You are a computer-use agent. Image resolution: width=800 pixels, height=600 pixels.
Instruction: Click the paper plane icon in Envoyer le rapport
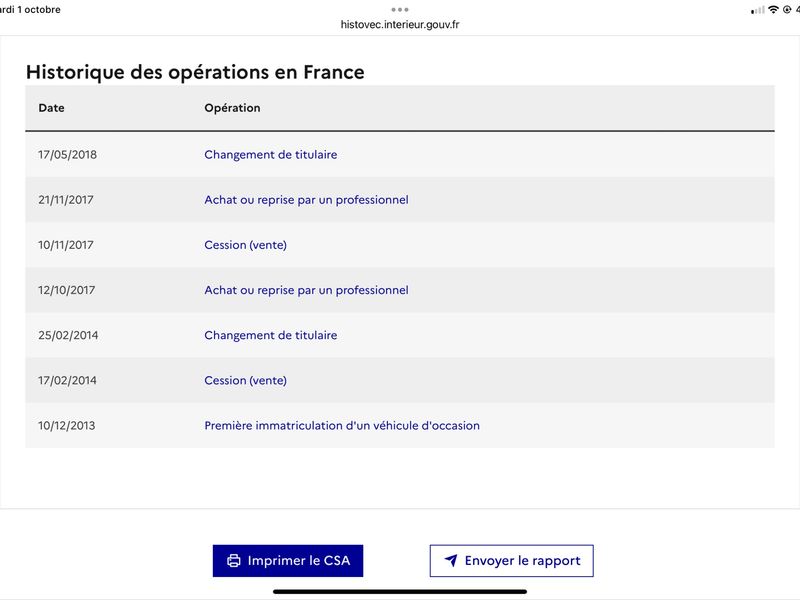(x=451, y=560)
